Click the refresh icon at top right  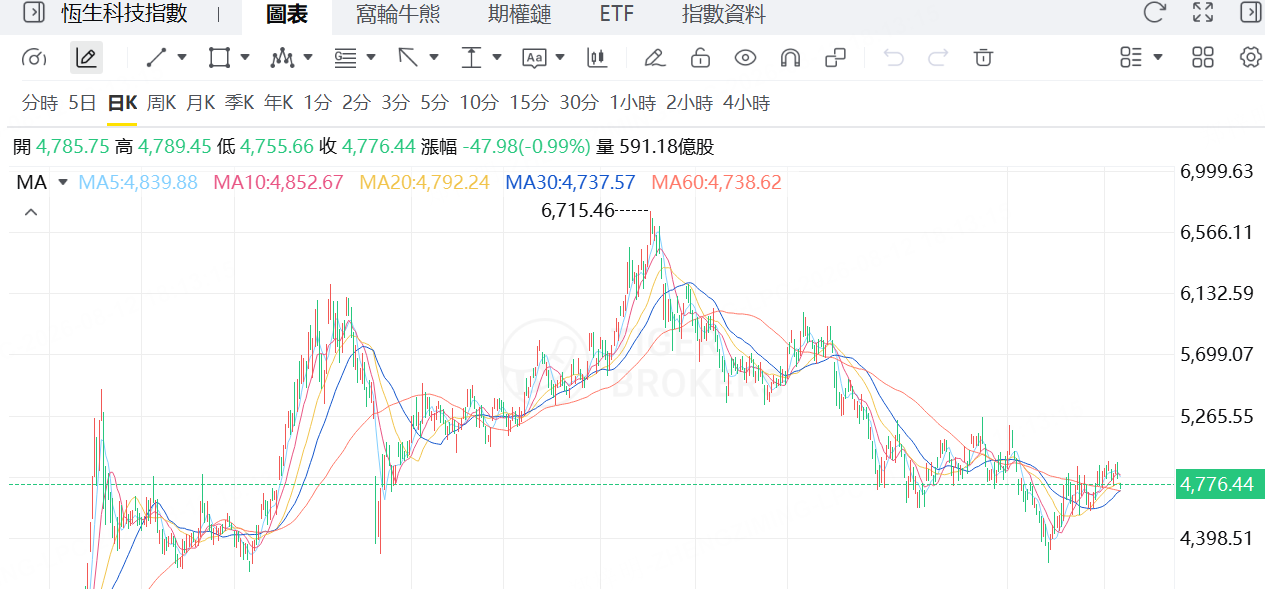pos(1154,13)
